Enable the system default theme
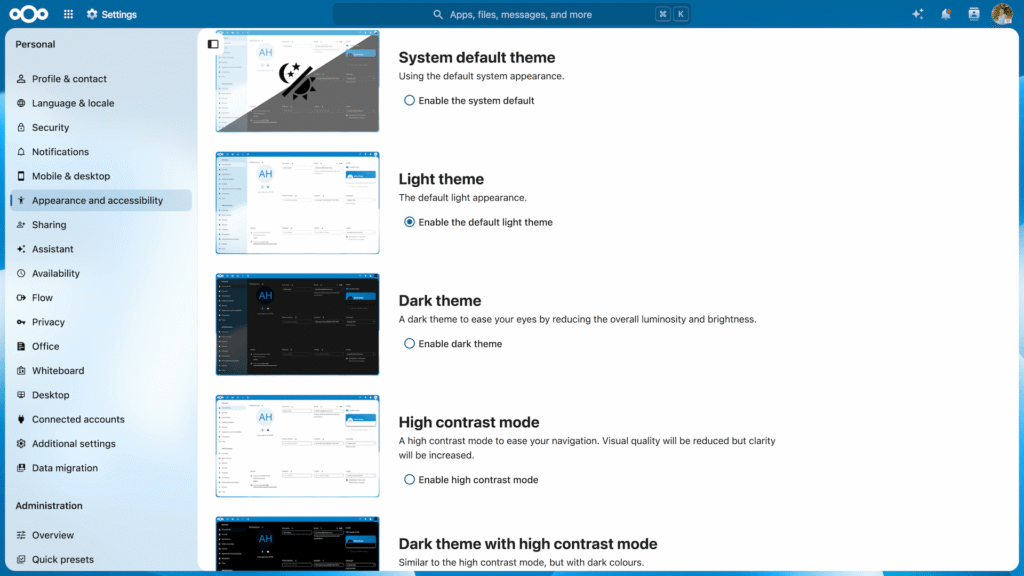 pos(409,101)
